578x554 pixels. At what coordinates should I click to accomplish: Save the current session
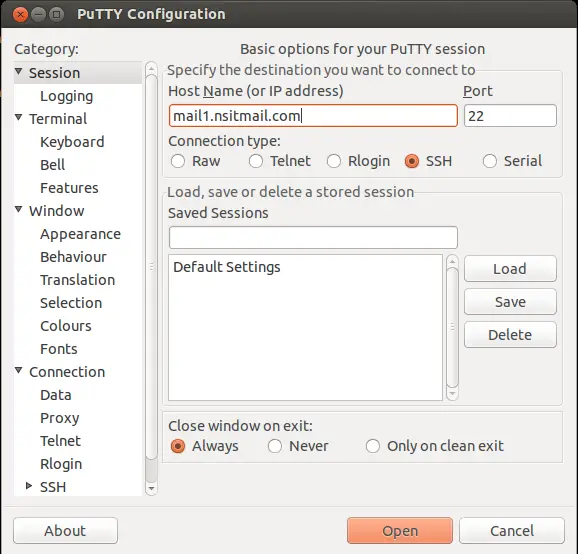(x=510, y=302)
